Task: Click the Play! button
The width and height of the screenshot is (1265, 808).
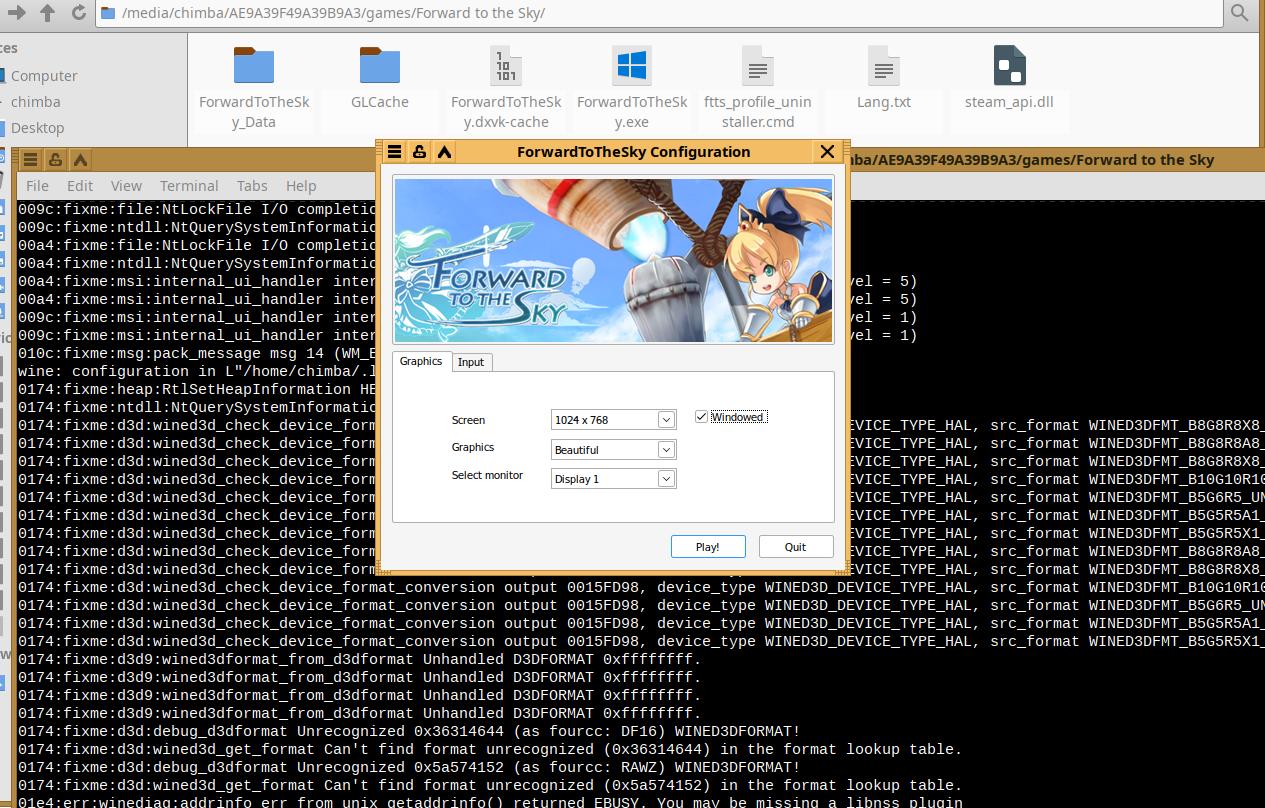Action: click(x=708, y=547)
